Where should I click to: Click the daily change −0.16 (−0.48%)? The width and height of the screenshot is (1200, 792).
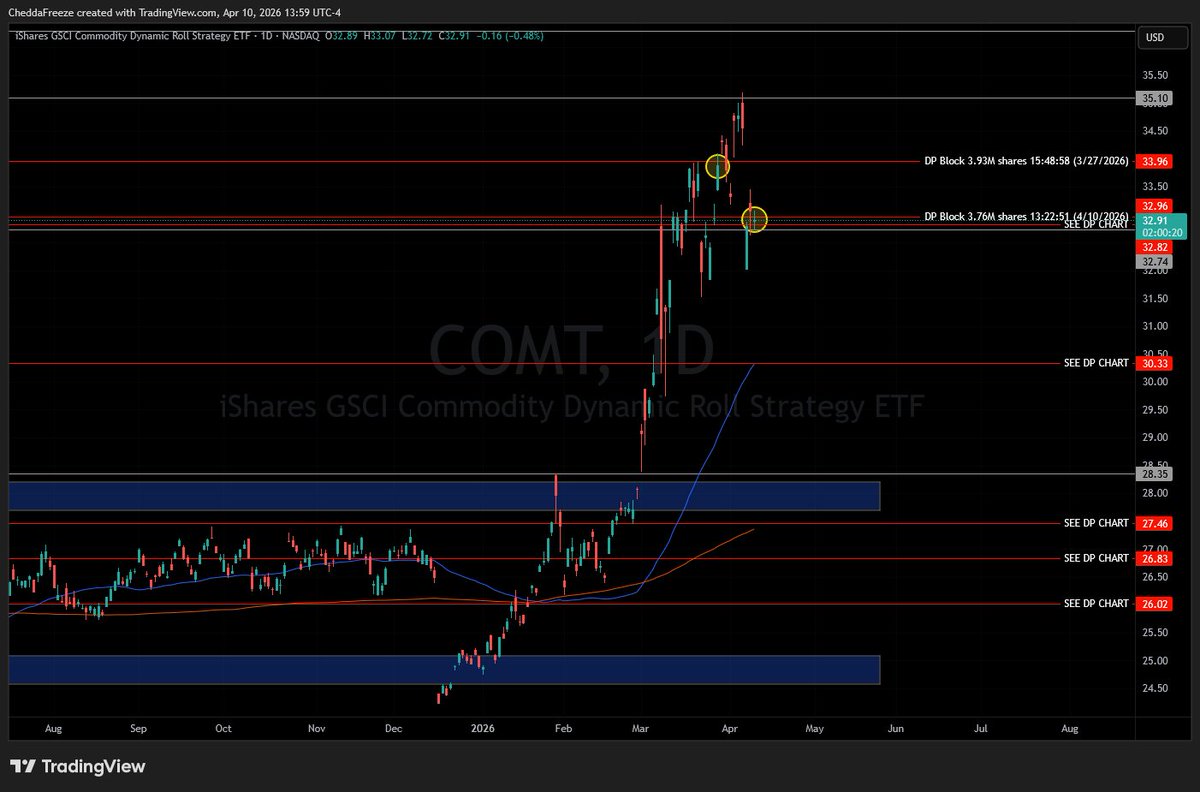coord(511,36)
